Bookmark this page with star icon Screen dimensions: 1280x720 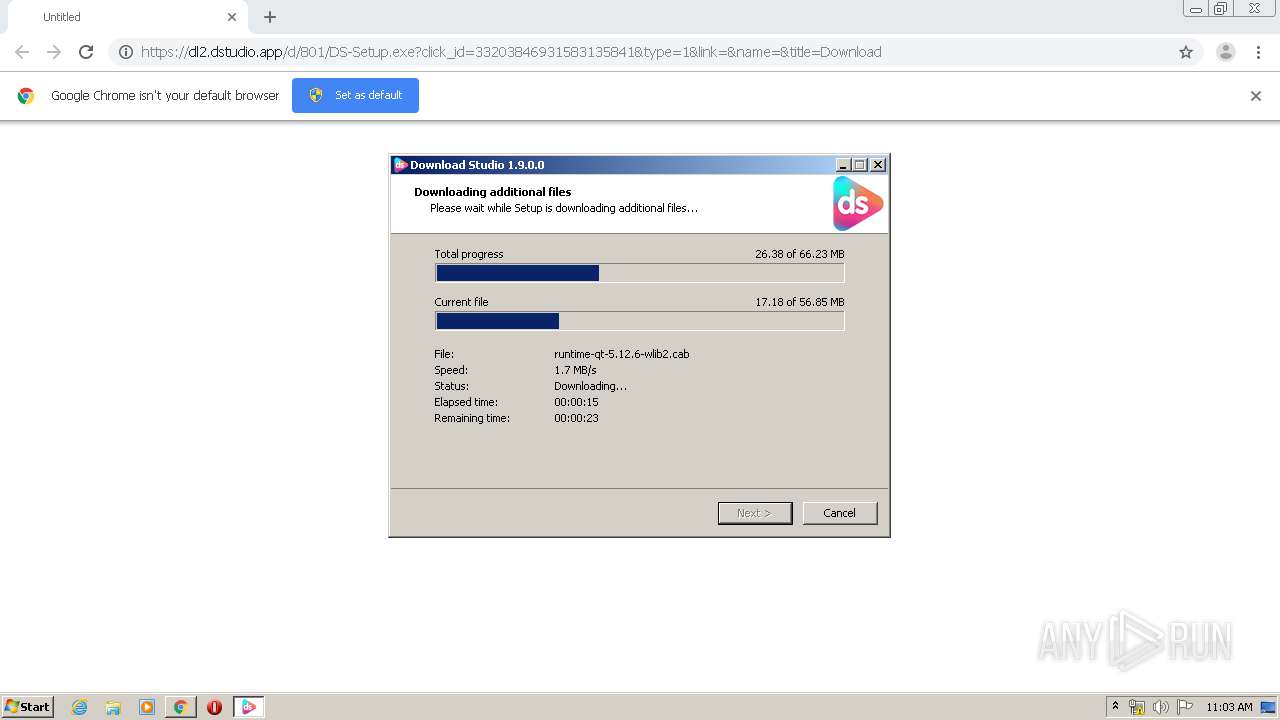[1186, 52]
